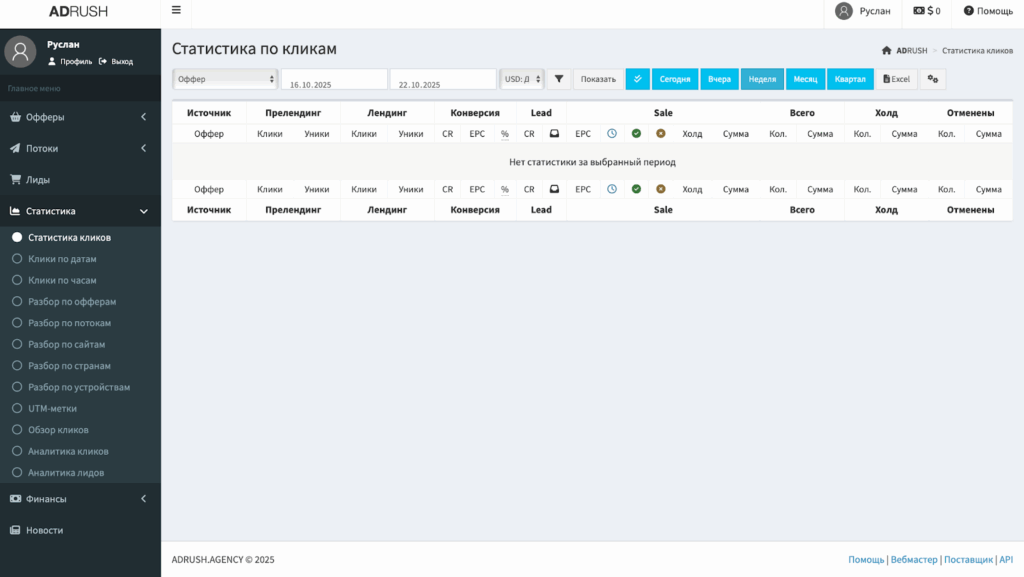The height and width of the screenshot is (577, 1024).
Task: Click the brown cross icon in top header row
Action: tap(661, 133)
